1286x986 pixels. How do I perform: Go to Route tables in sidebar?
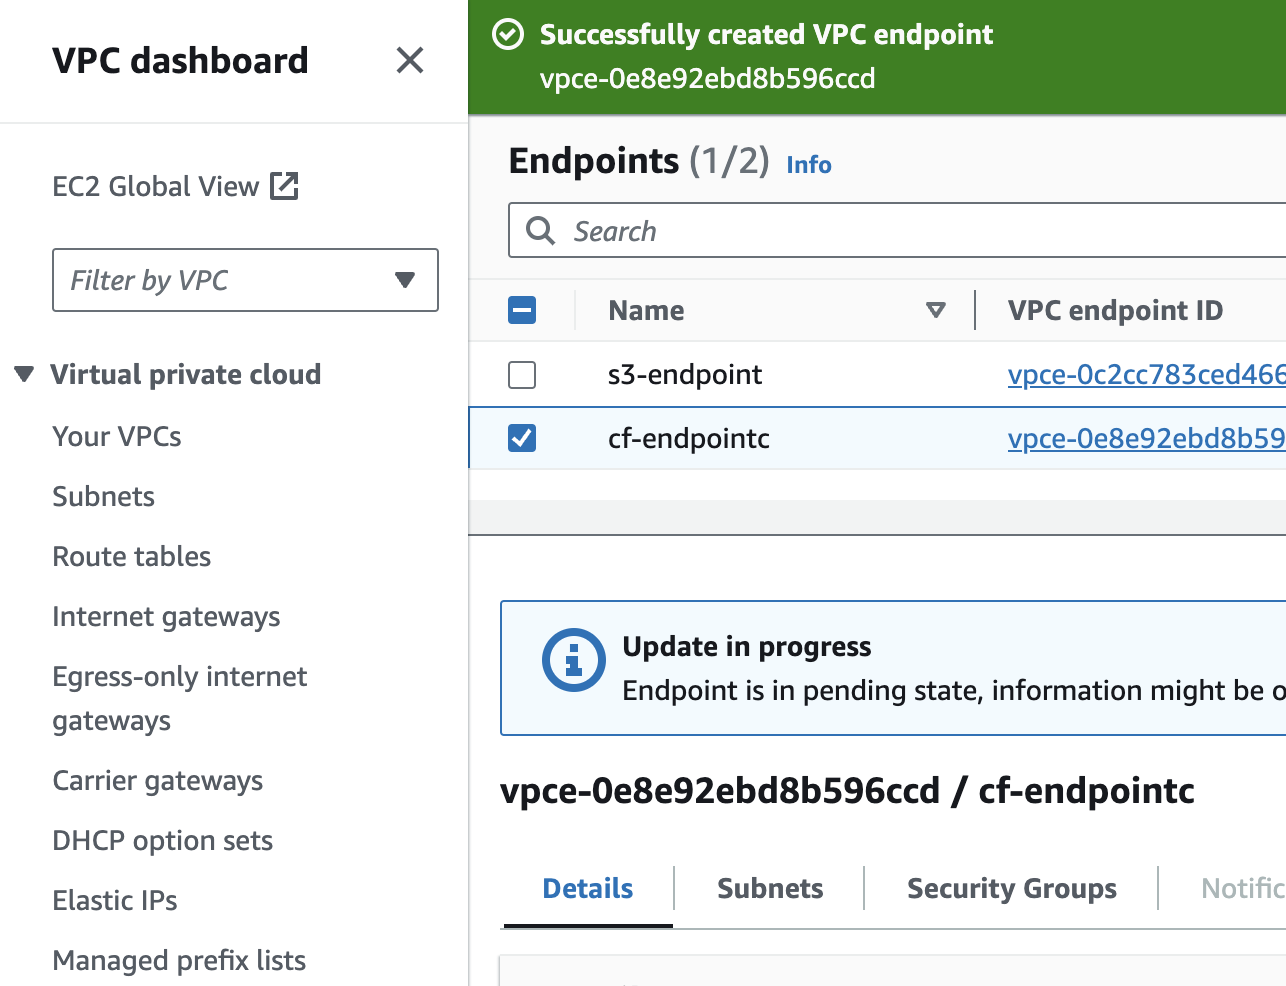tap(132, 556)
